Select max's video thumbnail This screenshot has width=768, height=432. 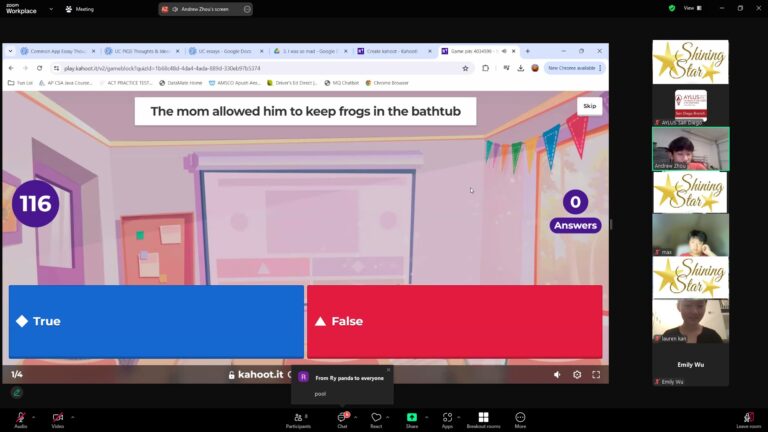[x=691, y=235]
